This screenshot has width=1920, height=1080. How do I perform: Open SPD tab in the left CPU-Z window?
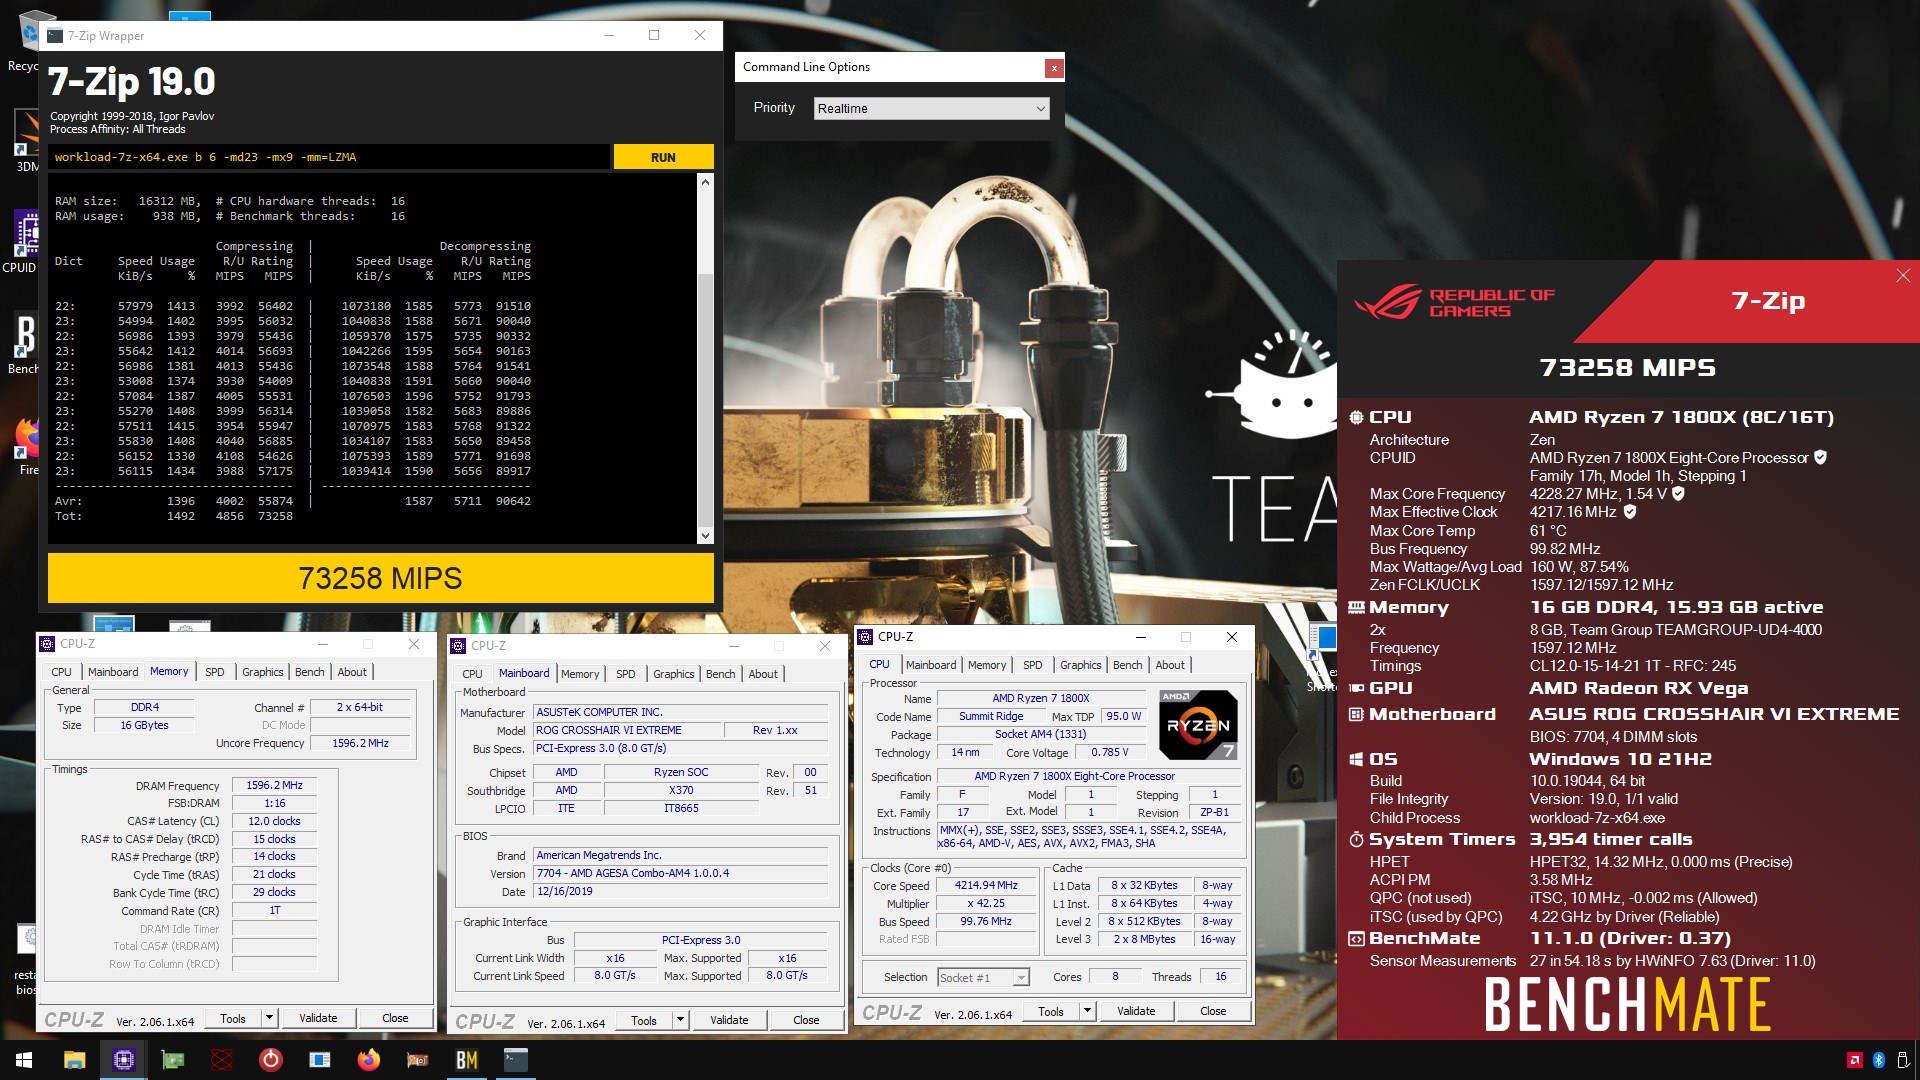coord(214,672)
